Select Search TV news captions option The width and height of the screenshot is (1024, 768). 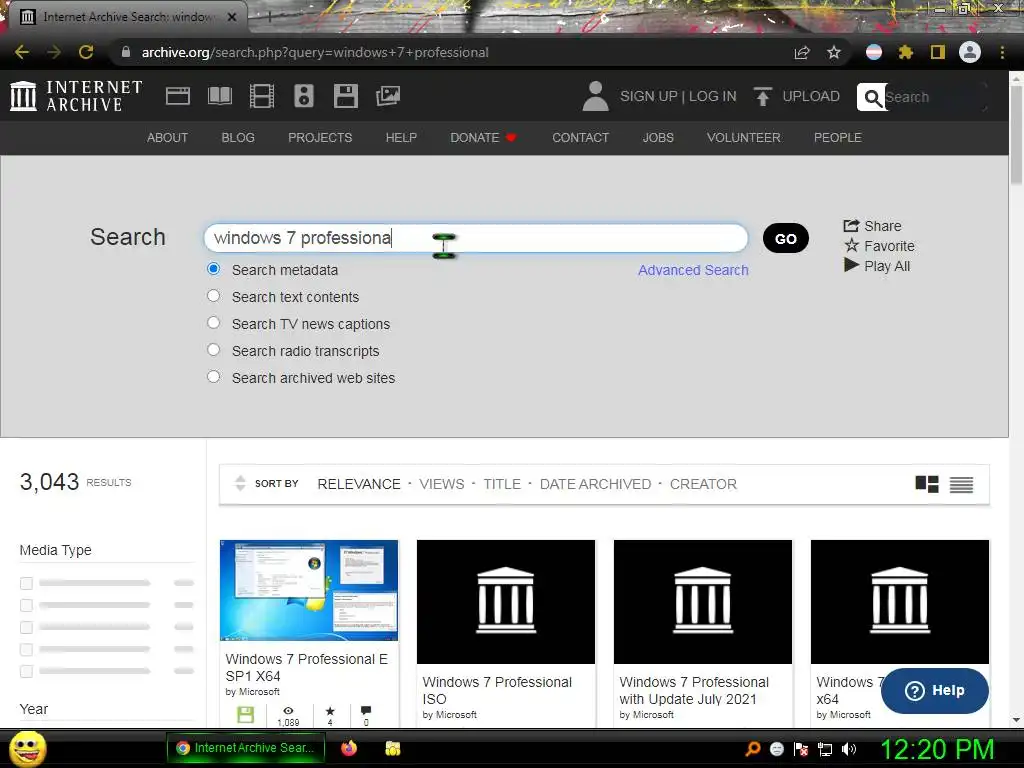(214, 323)
